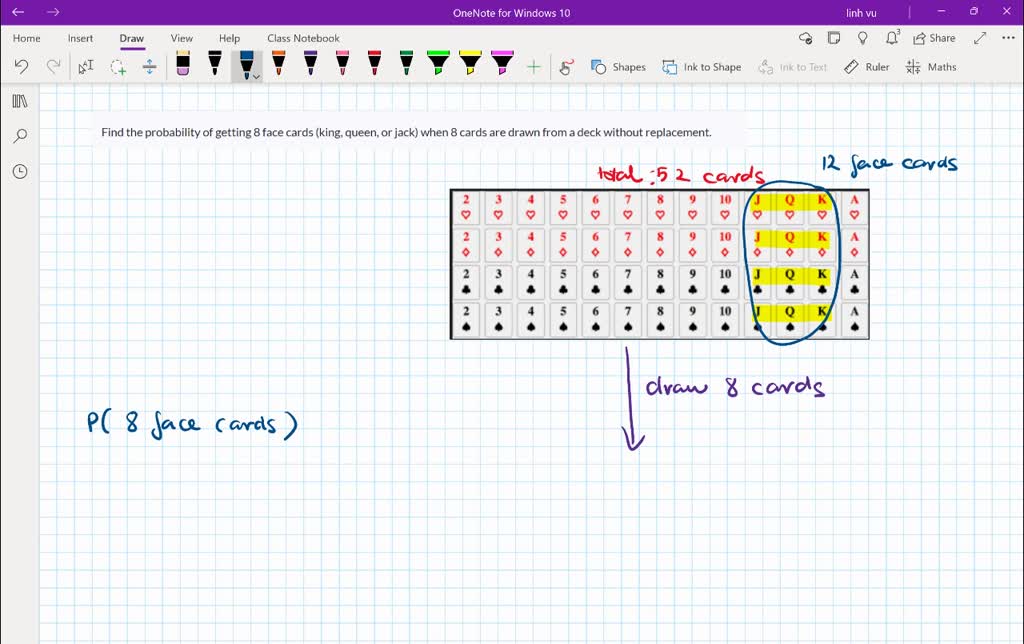The image size is (1024, 644).
Task: Enable Ink to Shape
Action: tap(701, 67)
